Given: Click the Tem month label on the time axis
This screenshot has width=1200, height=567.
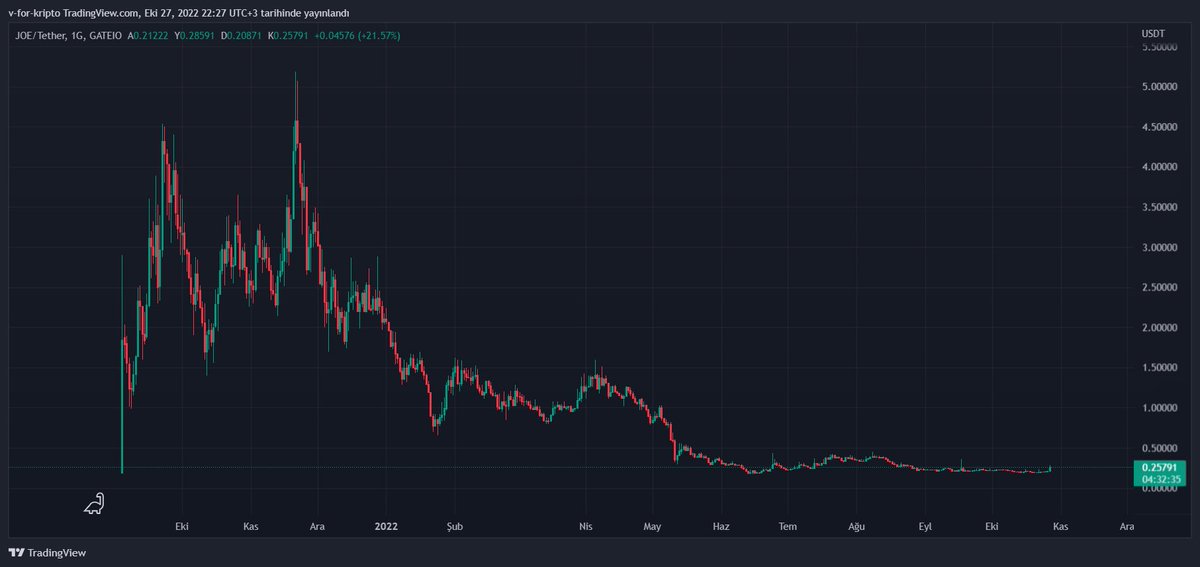Looking at the screenshot, I should click(788, 525).
